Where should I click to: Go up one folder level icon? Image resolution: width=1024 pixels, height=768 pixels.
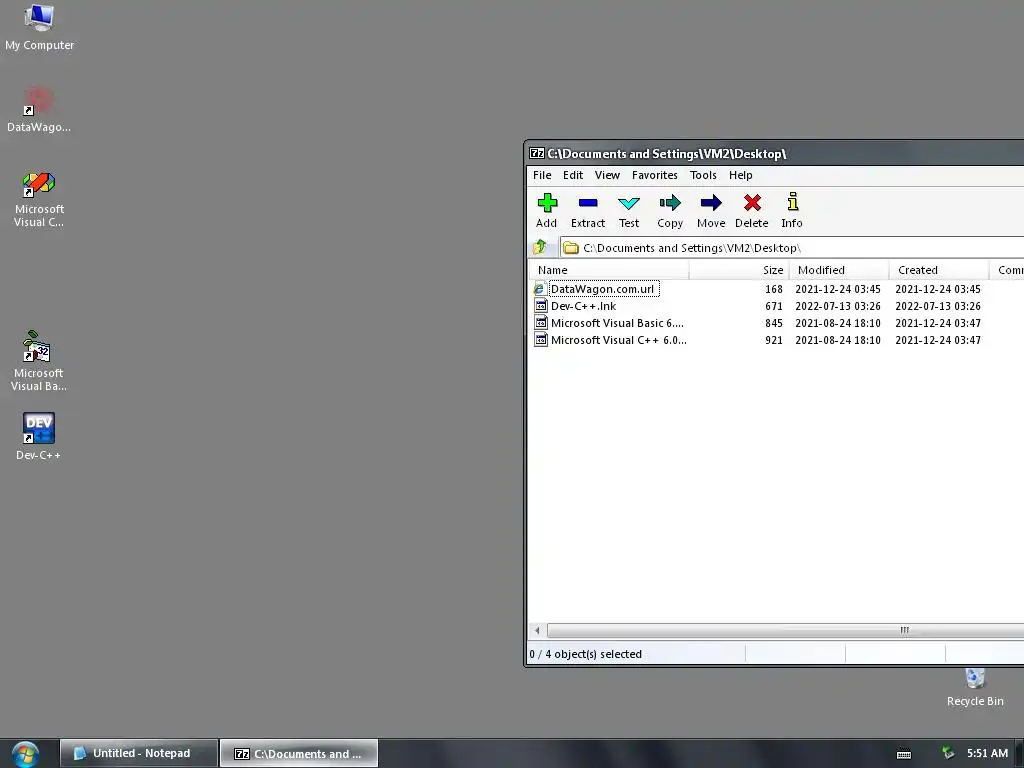[x=539, y=248]
